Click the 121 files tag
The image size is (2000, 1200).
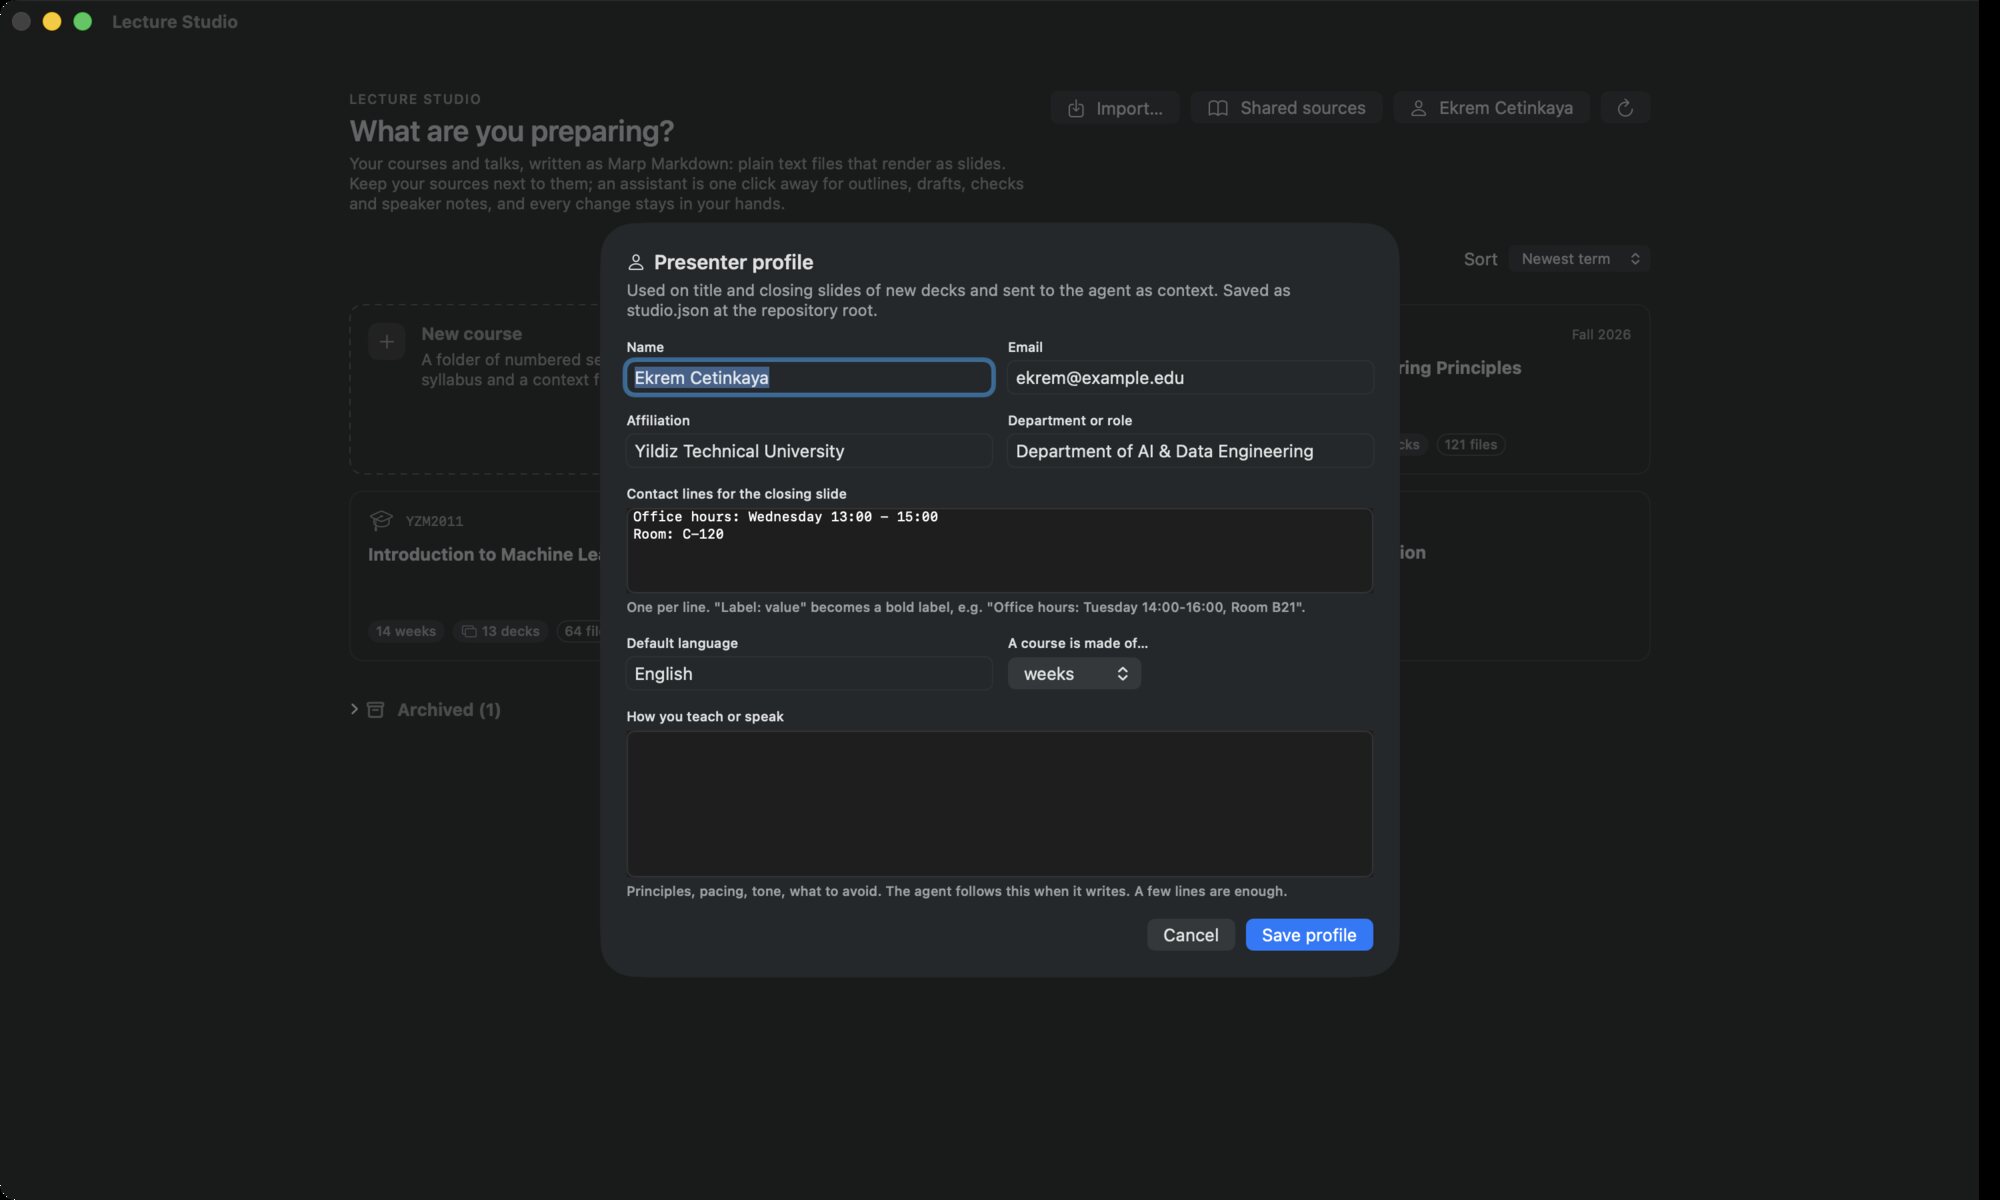(x=1470, y=444)
